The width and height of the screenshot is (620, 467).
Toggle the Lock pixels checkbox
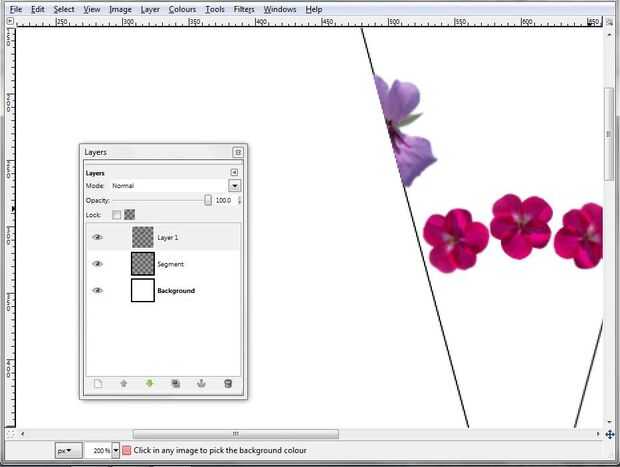point(116,215)
